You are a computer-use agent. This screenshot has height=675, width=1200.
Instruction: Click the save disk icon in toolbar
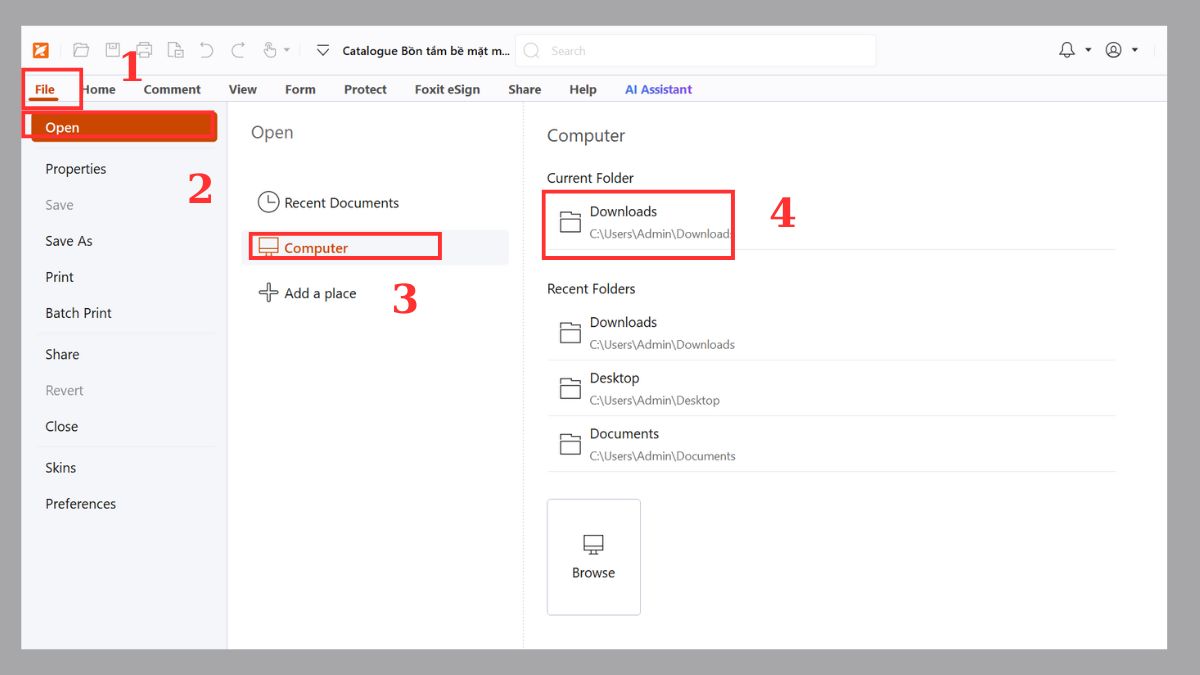coord(113,50)
